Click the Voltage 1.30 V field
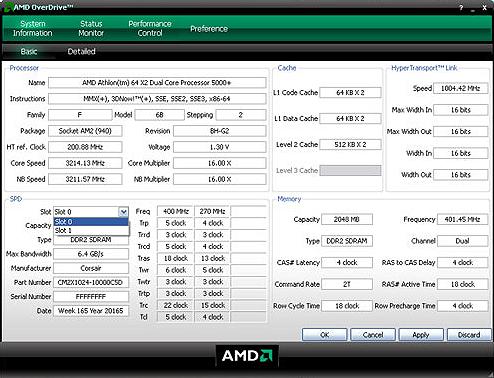 220,147
